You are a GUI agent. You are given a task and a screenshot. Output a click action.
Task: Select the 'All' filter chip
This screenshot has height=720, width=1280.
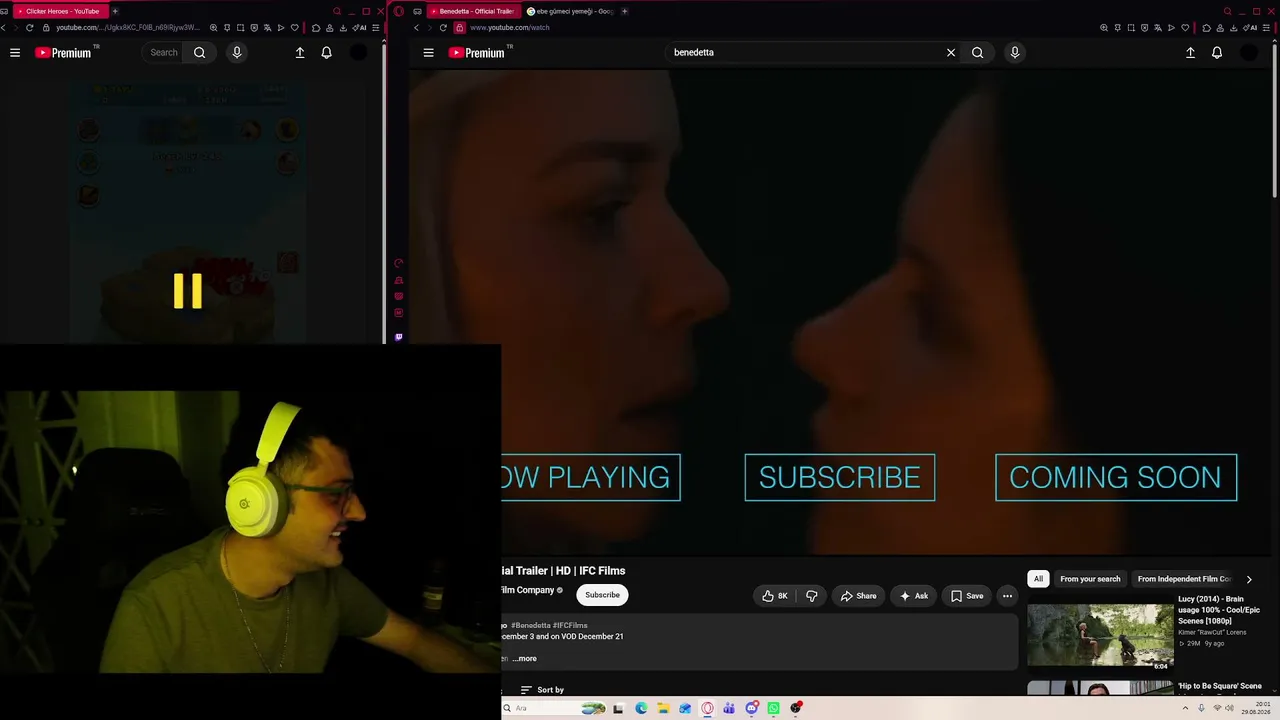tap(1038, 579)
